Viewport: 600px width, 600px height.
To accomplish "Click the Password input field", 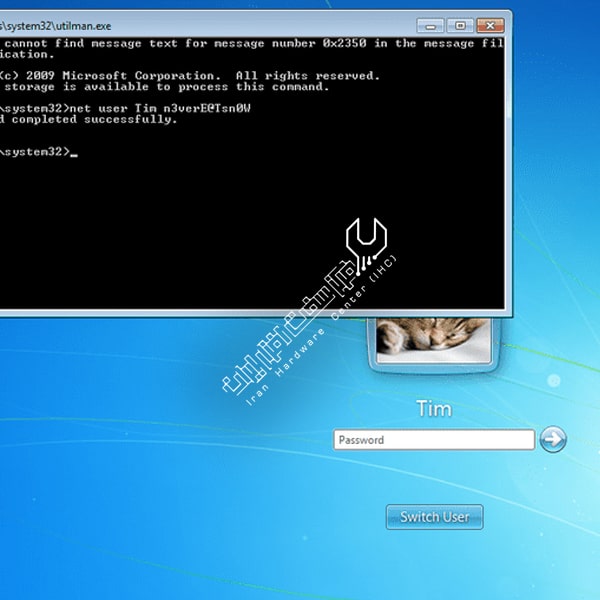I will (x=434, y=440).
